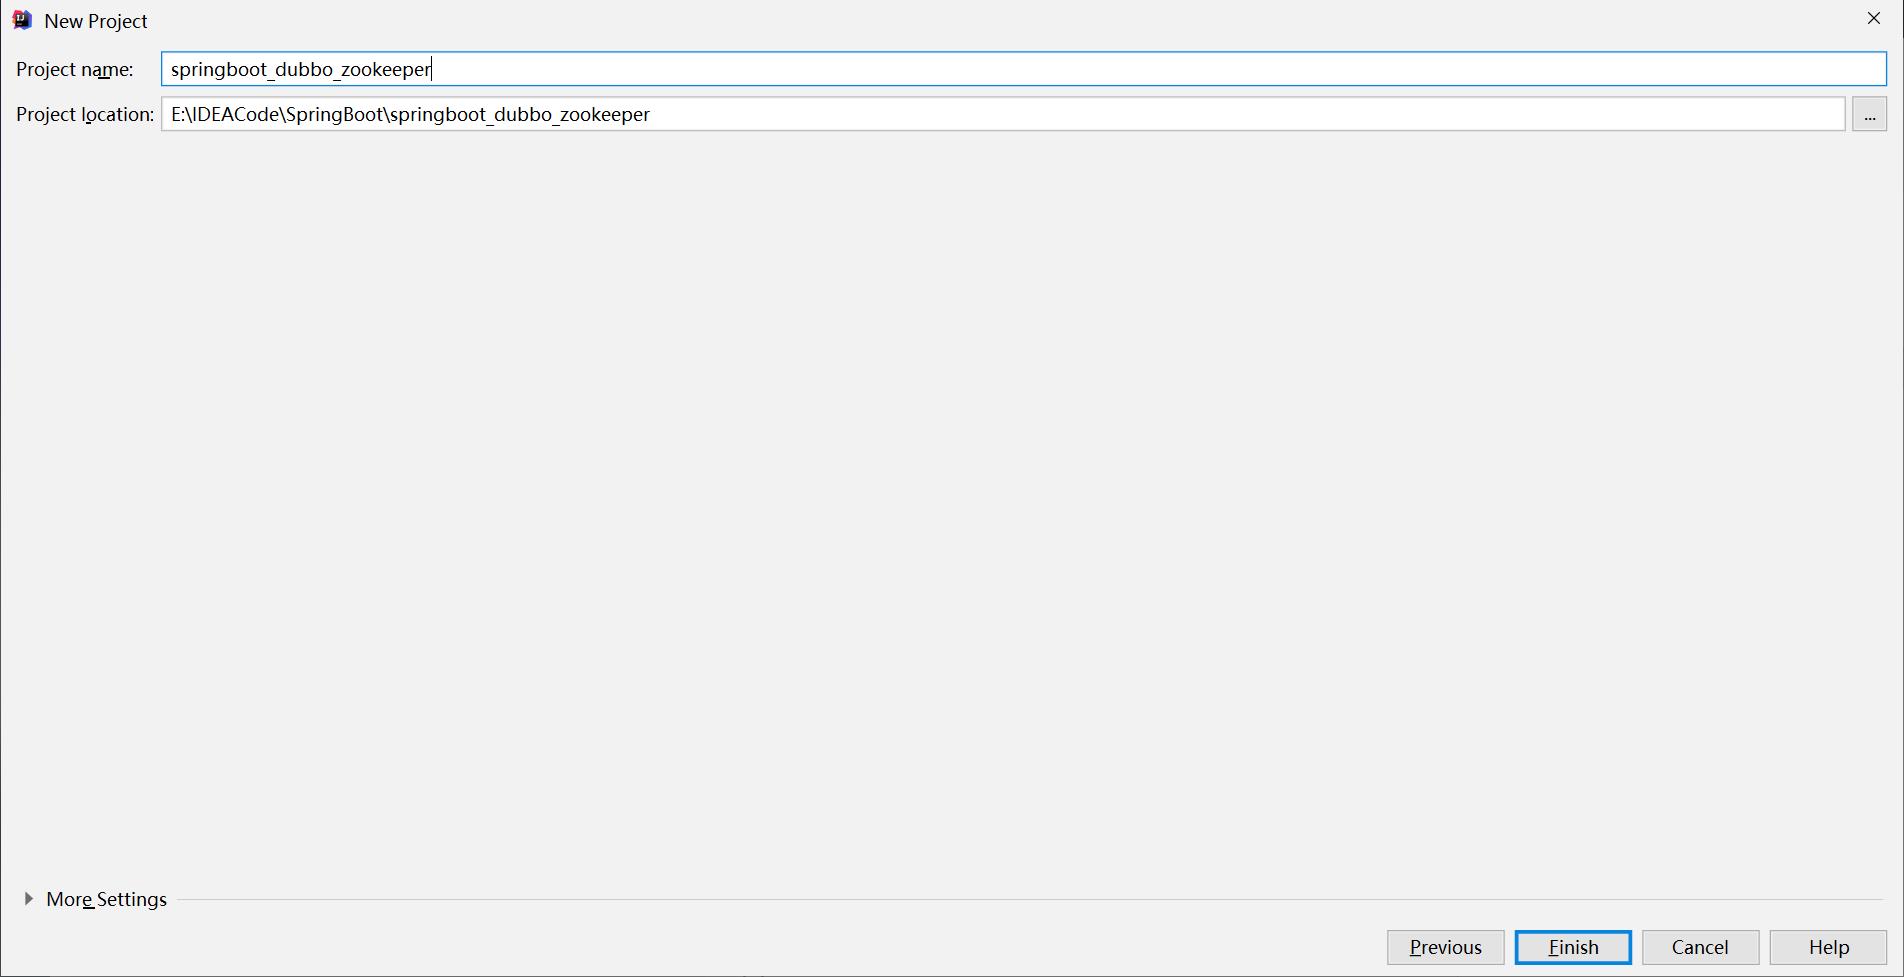Close the New Project dialog window
This screenshot has height=977, width=1904.
1874,19
